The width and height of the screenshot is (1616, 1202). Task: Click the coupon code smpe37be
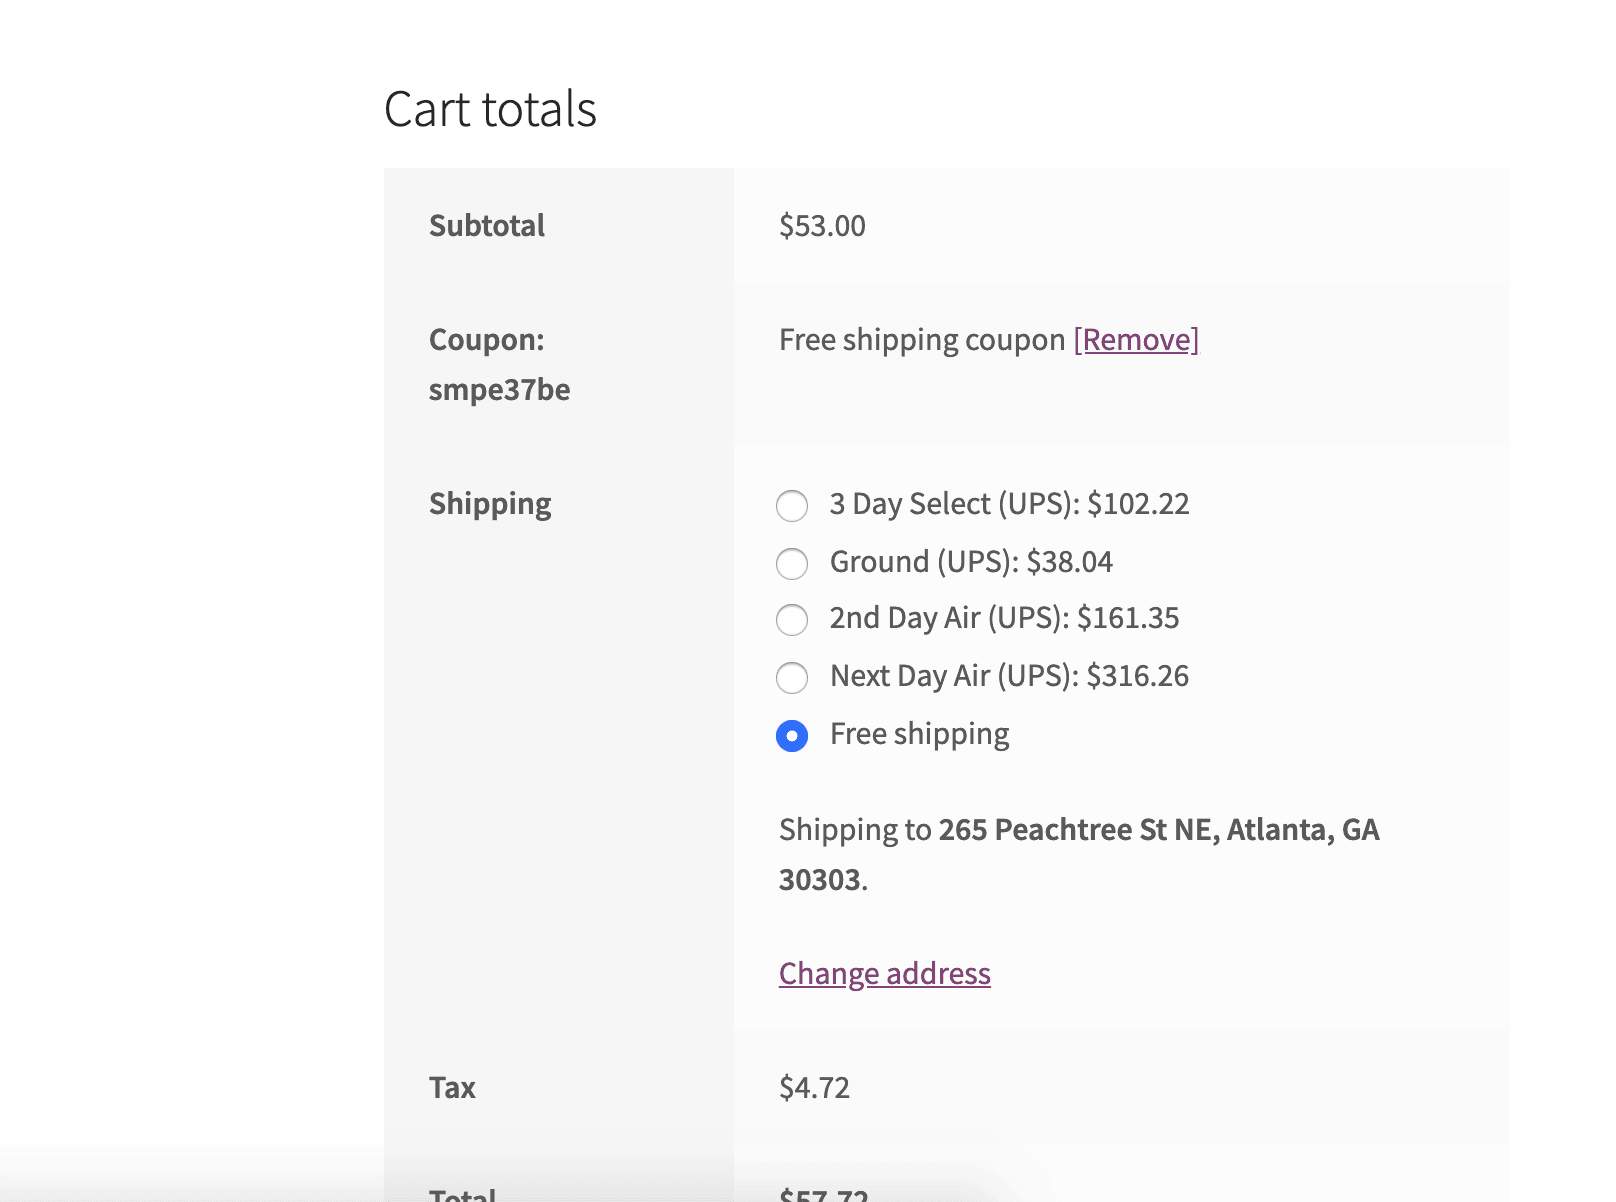(499, 390)
